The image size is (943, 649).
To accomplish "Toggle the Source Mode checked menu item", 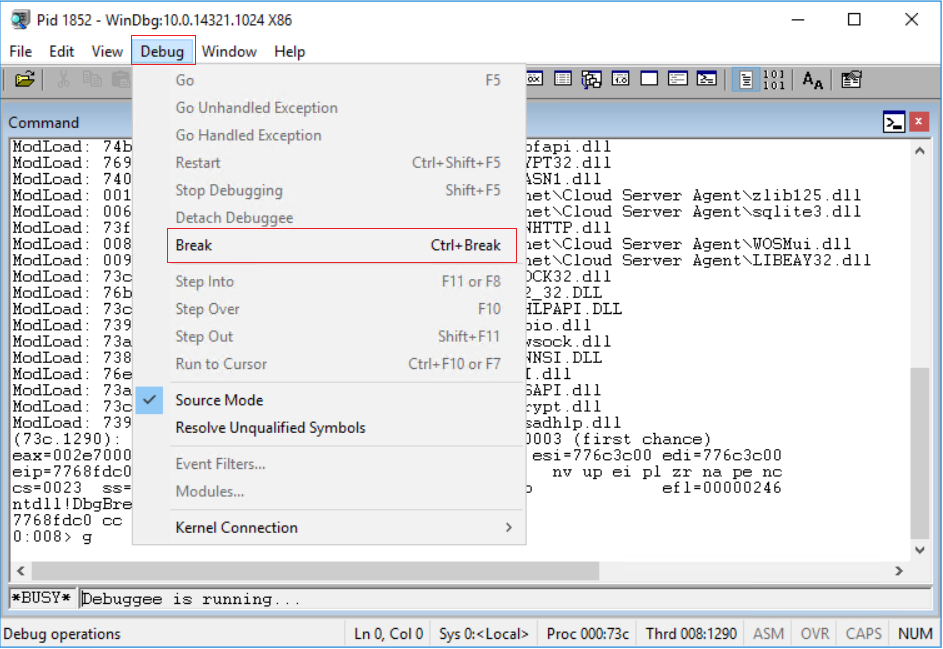I will coord(329,400).
